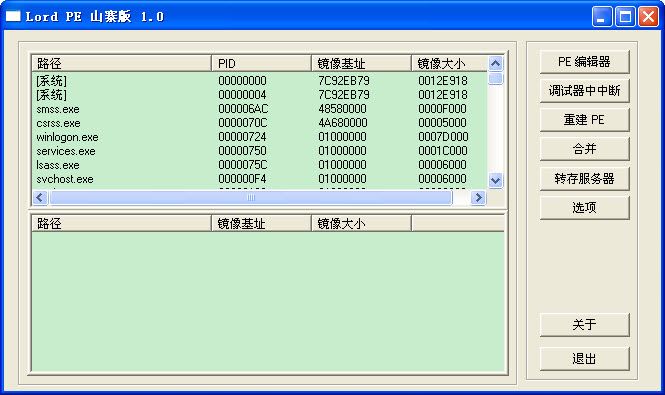Viewport: 665px width, 395px height.
Task: Click PID value 00000724
Action: [242, 137]
